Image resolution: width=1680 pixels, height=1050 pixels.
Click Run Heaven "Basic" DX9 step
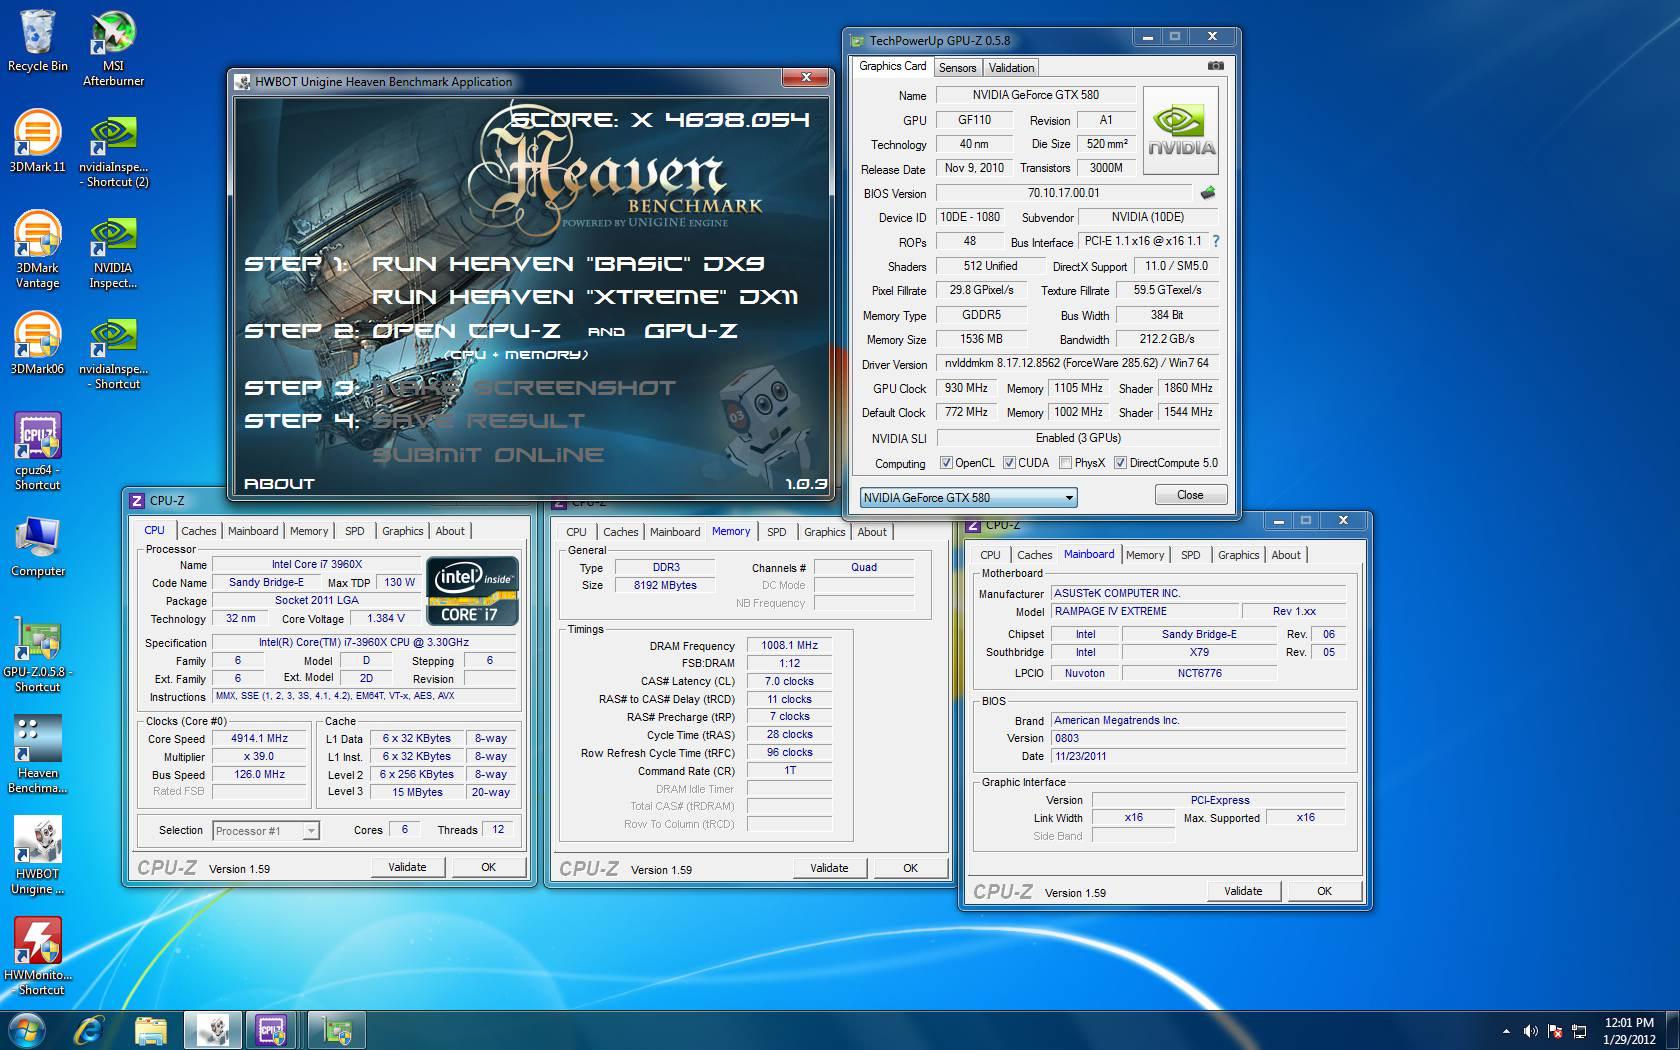click(x=568, y=264)
